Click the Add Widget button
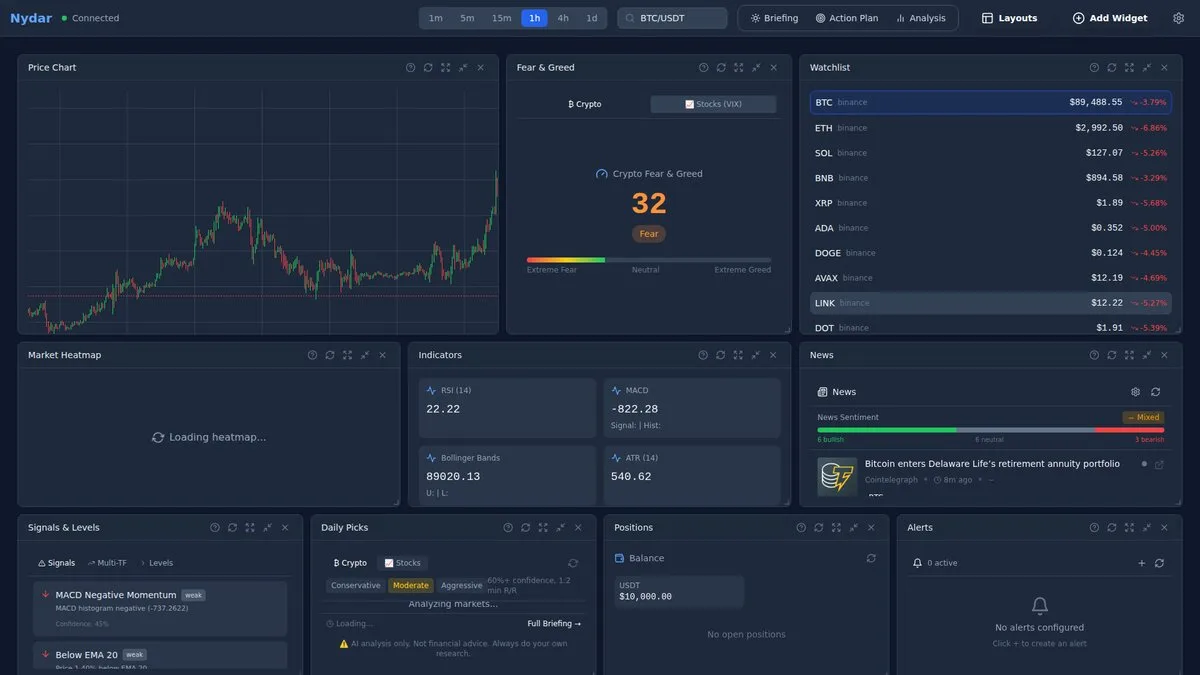The width and height of the screenshot is (1200, 675). click(x=1110, y=18)
